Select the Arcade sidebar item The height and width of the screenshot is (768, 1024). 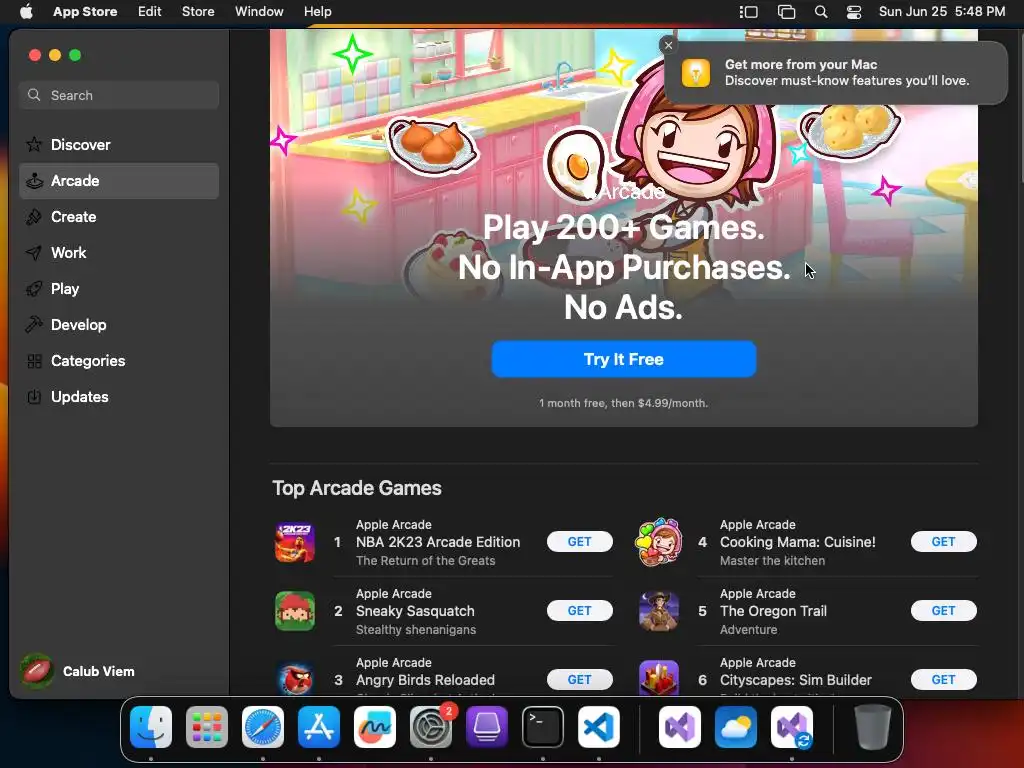tap(119, 181)
